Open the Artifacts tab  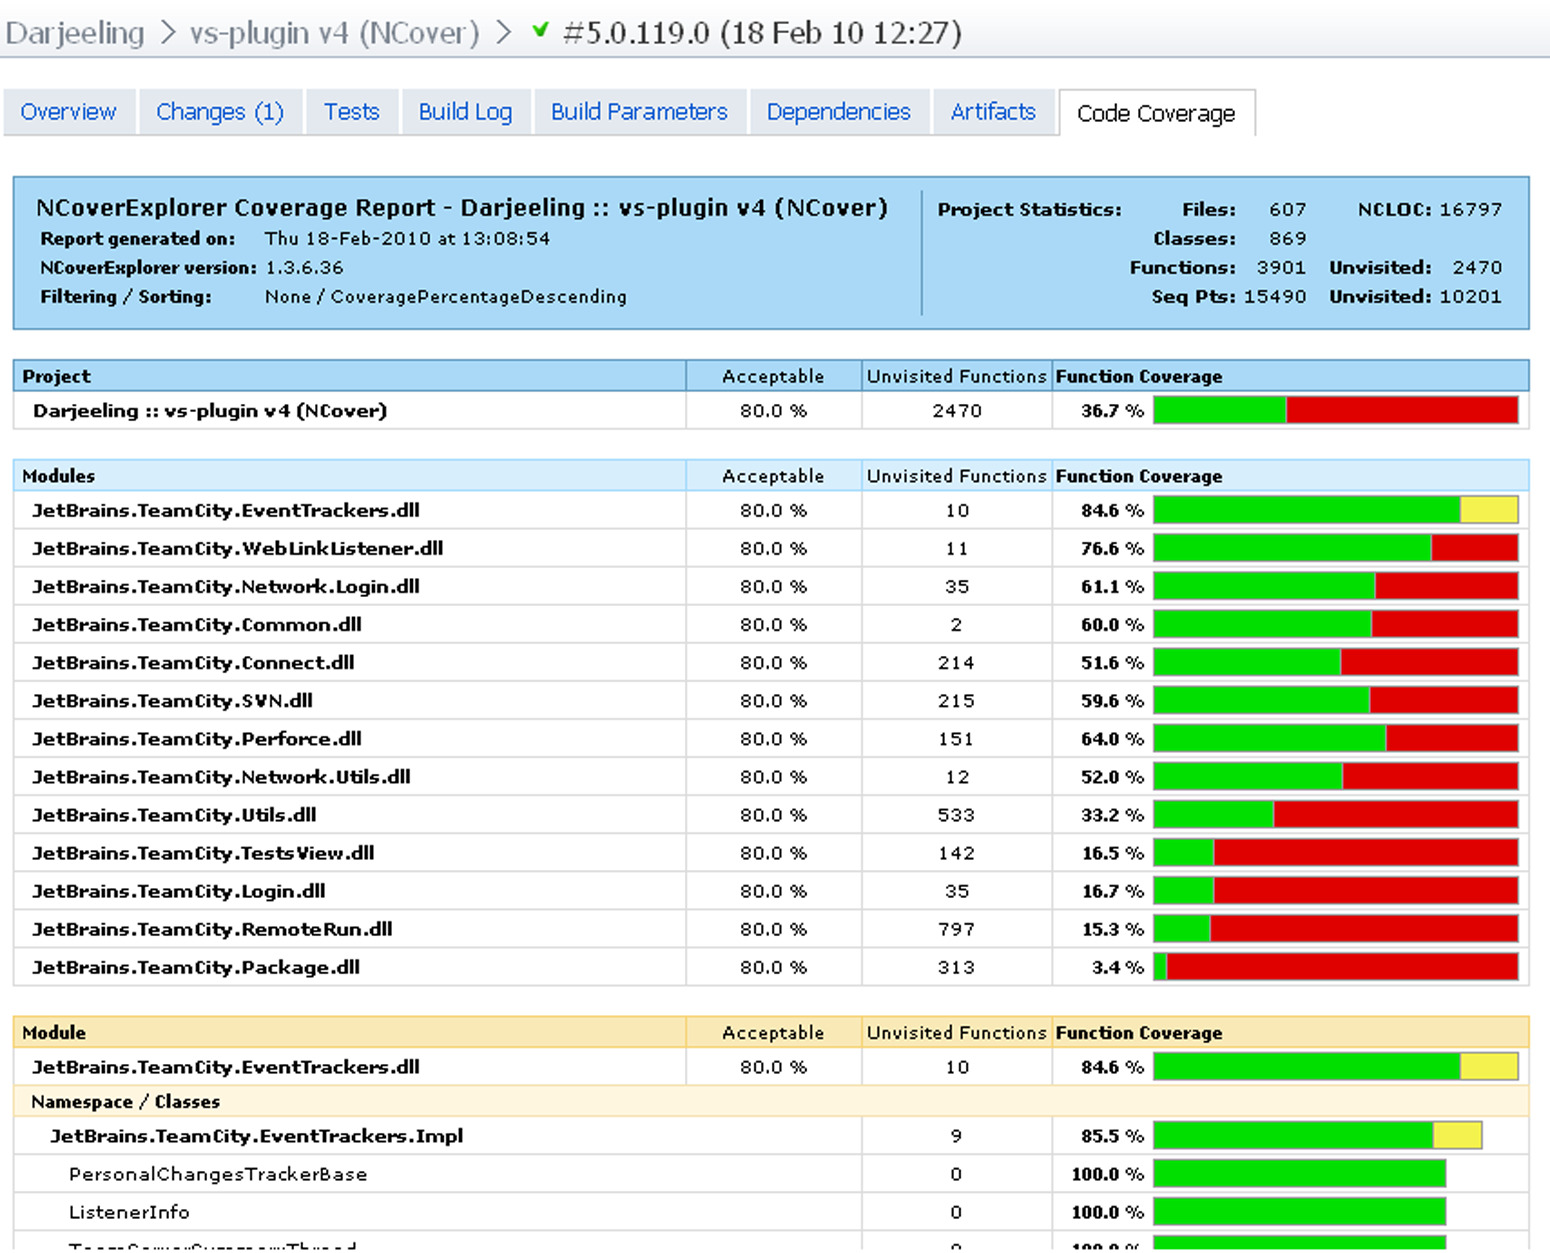point(993,112)
